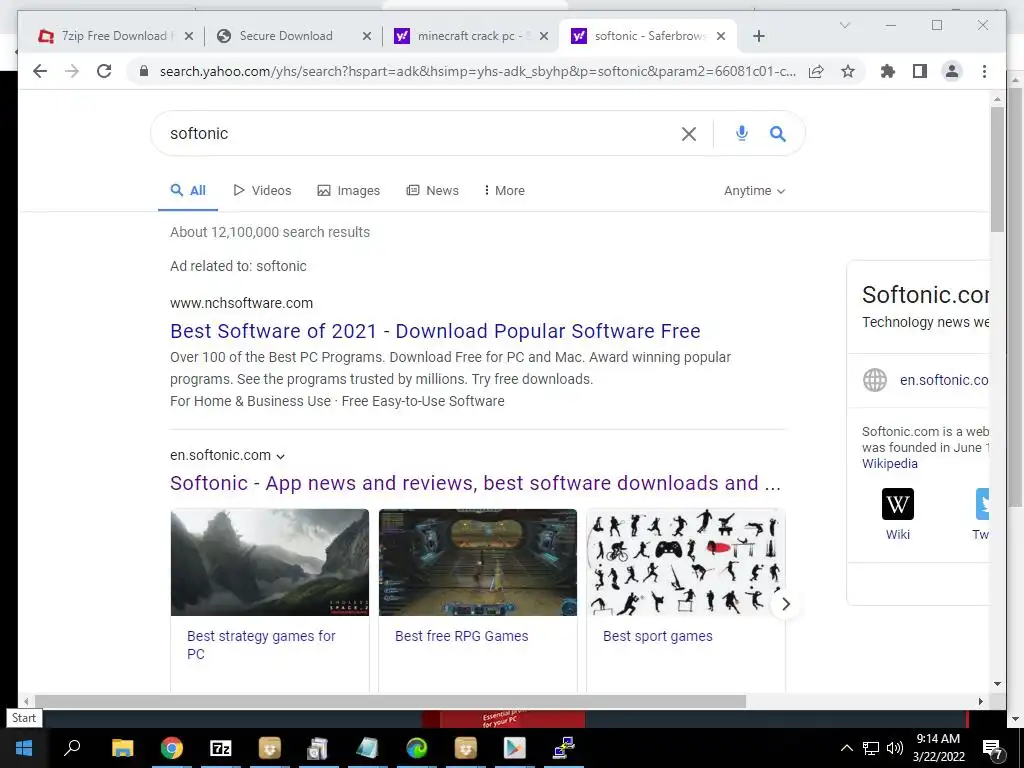Launch File Explorer from taskbar
Viewport: 1024px width, 768px height.
(x=122, y=748)
